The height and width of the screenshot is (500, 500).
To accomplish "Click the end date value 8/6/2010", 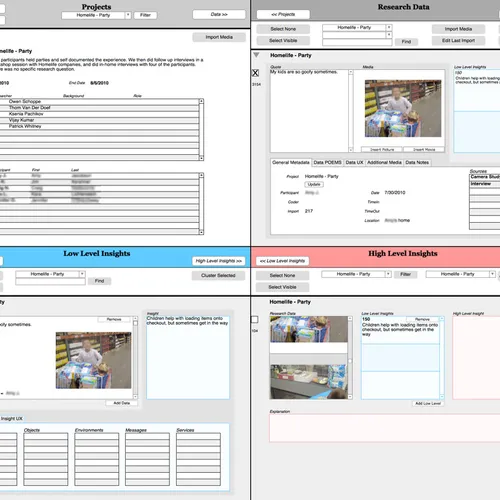I will [x=99, y=83].
